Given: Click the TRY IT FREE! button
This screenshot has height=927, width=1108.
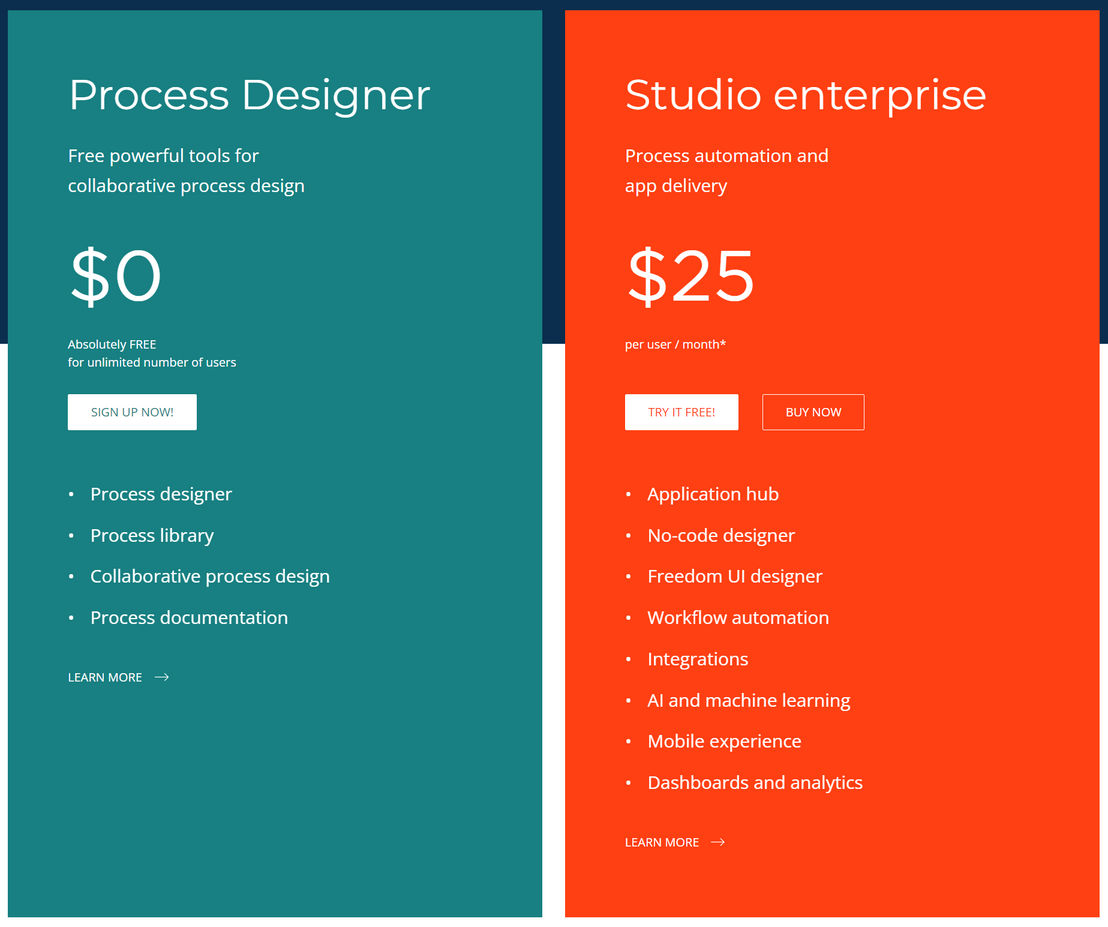Looking at the screenshot, I should point(681,412).
